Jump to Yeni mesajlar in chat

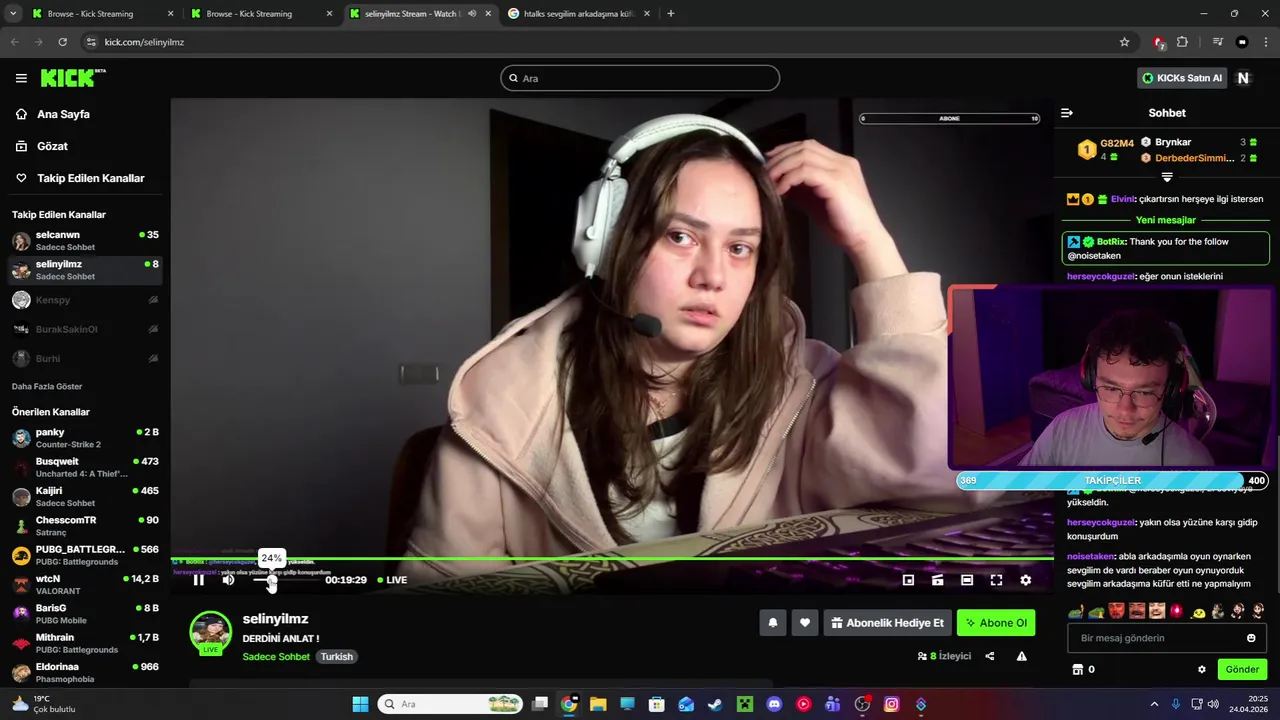1166,220
